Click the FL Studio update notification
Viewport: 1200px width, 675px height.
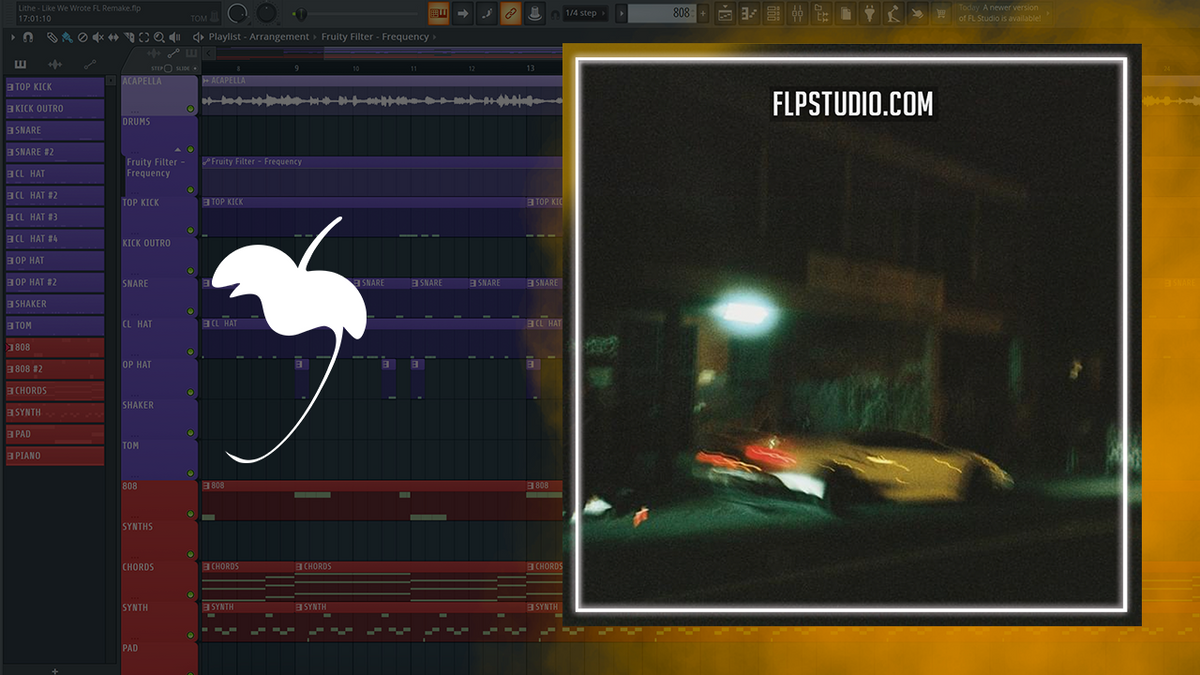pos(1000,13)
